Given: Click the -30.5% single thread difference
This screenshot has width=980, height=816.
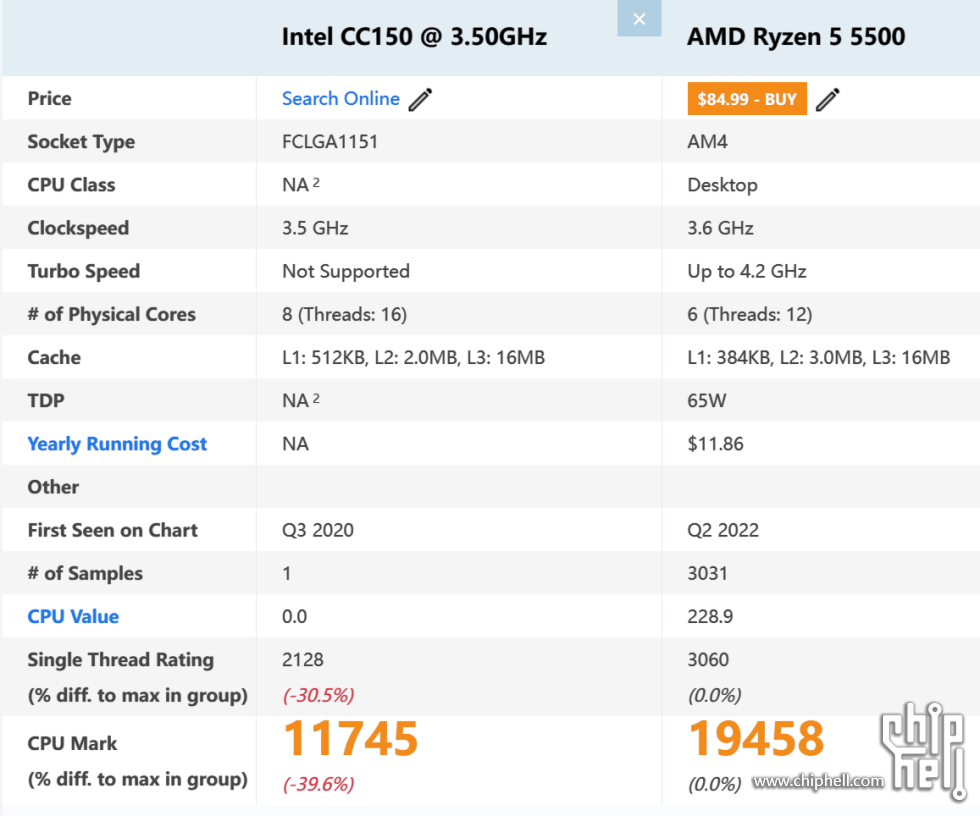Looking at the screenshot, I should 319,695.
